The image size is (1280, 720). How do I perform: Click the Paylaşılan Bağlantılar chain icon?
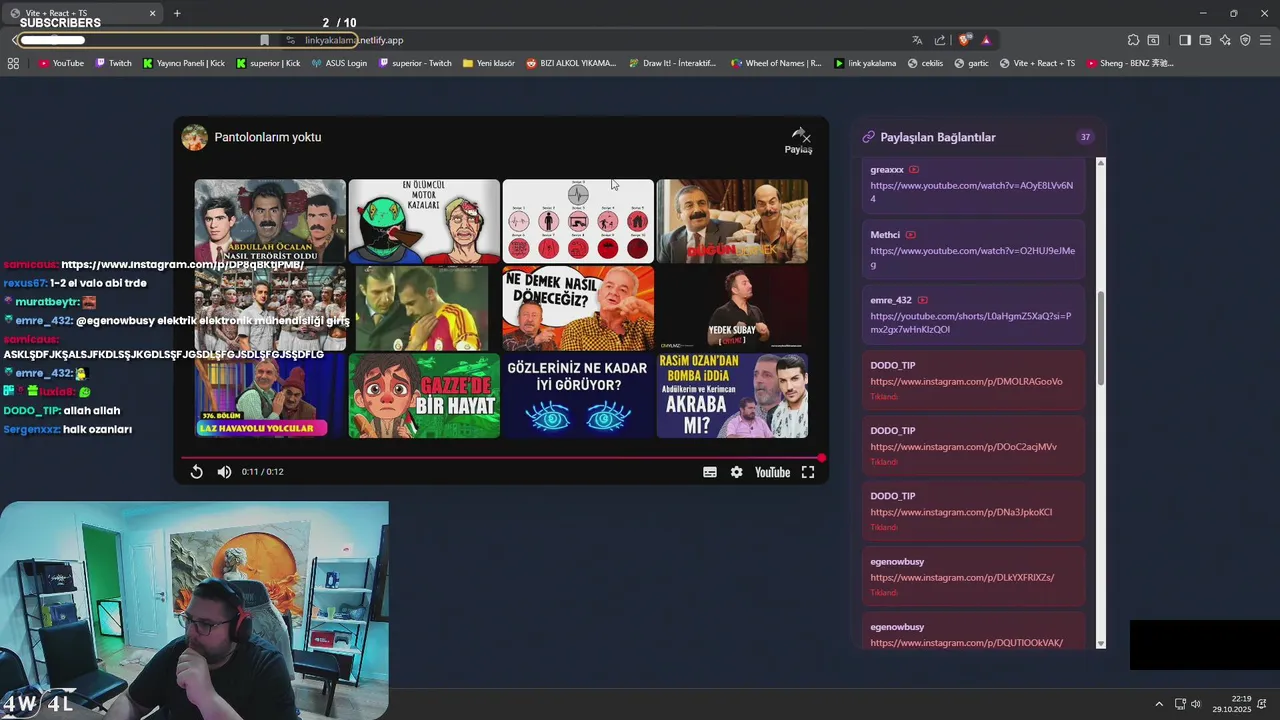[869, 137]
